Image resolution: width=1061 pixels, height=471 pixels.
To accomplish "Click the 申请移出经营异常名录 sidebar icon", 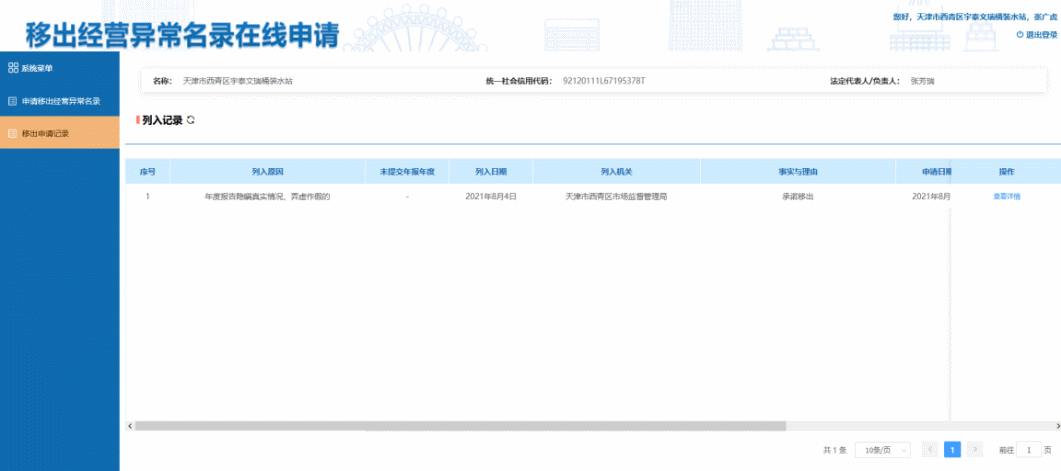I will point(12,101).
